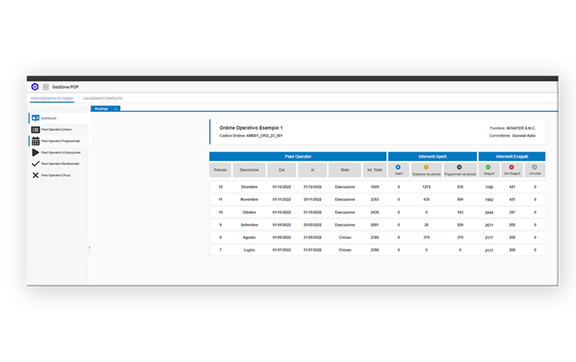
Task: Click period number 7 in Luglio row
Action: click(x=220, y=250)
